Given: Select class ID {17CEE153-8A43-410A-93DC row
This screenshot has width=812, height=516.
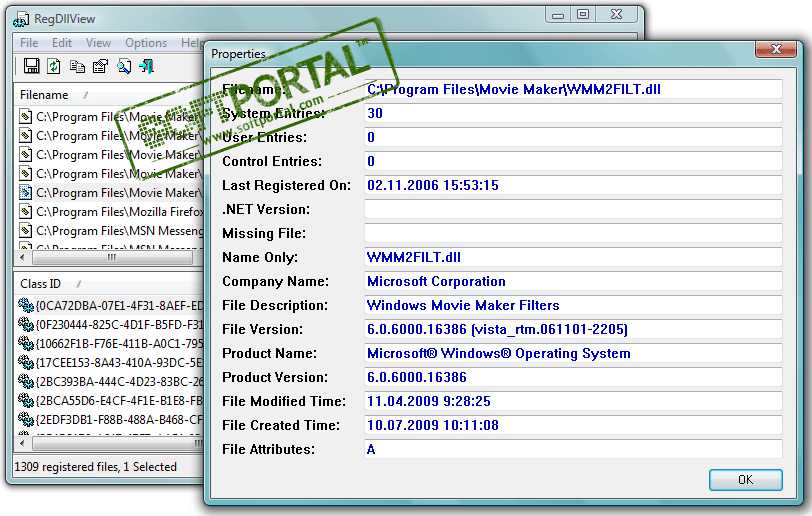Looking at the screenshot, I should 111,362.
